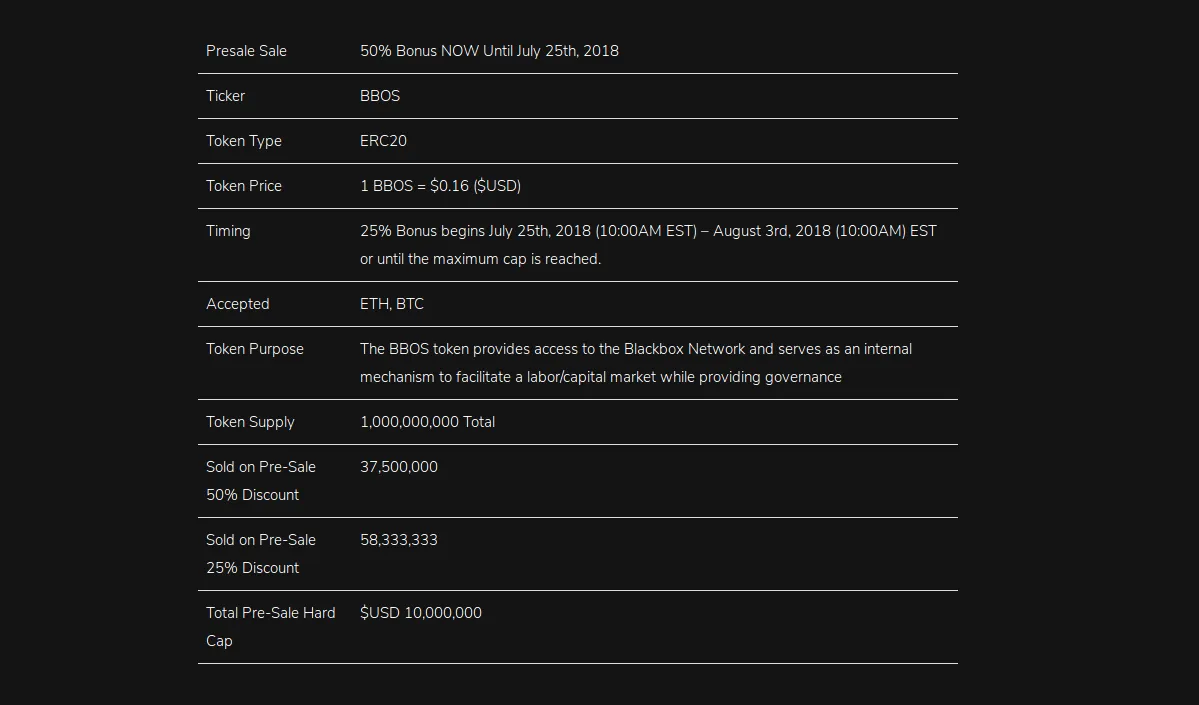The image size is (1199, 705).
Task: Click the Token Supply label
Action: click(x=250, y=422)
